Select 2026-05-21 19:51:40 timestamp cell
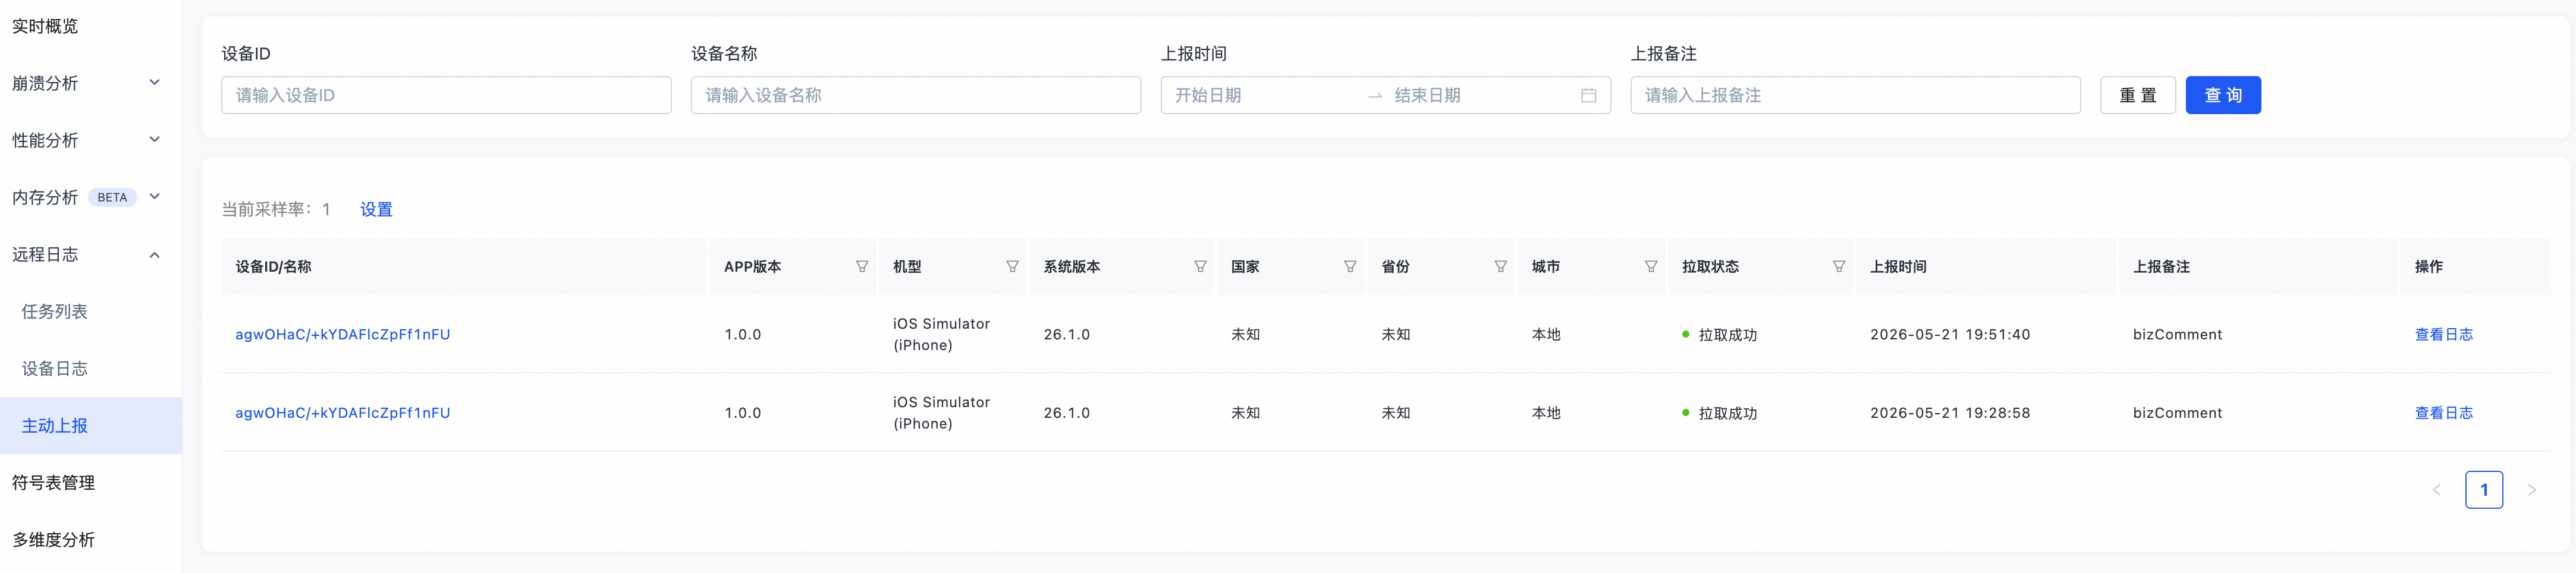 pos(1949,335)
